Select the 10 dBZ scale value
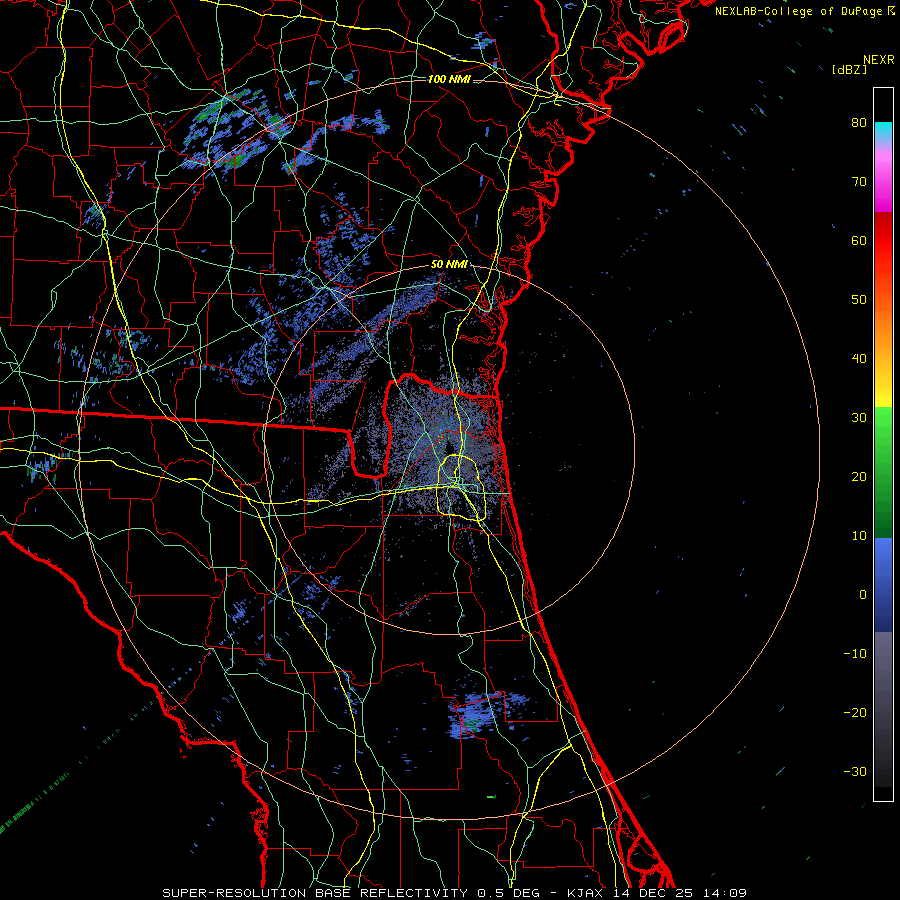Screen dimensions: 900x900 point(859,536)
